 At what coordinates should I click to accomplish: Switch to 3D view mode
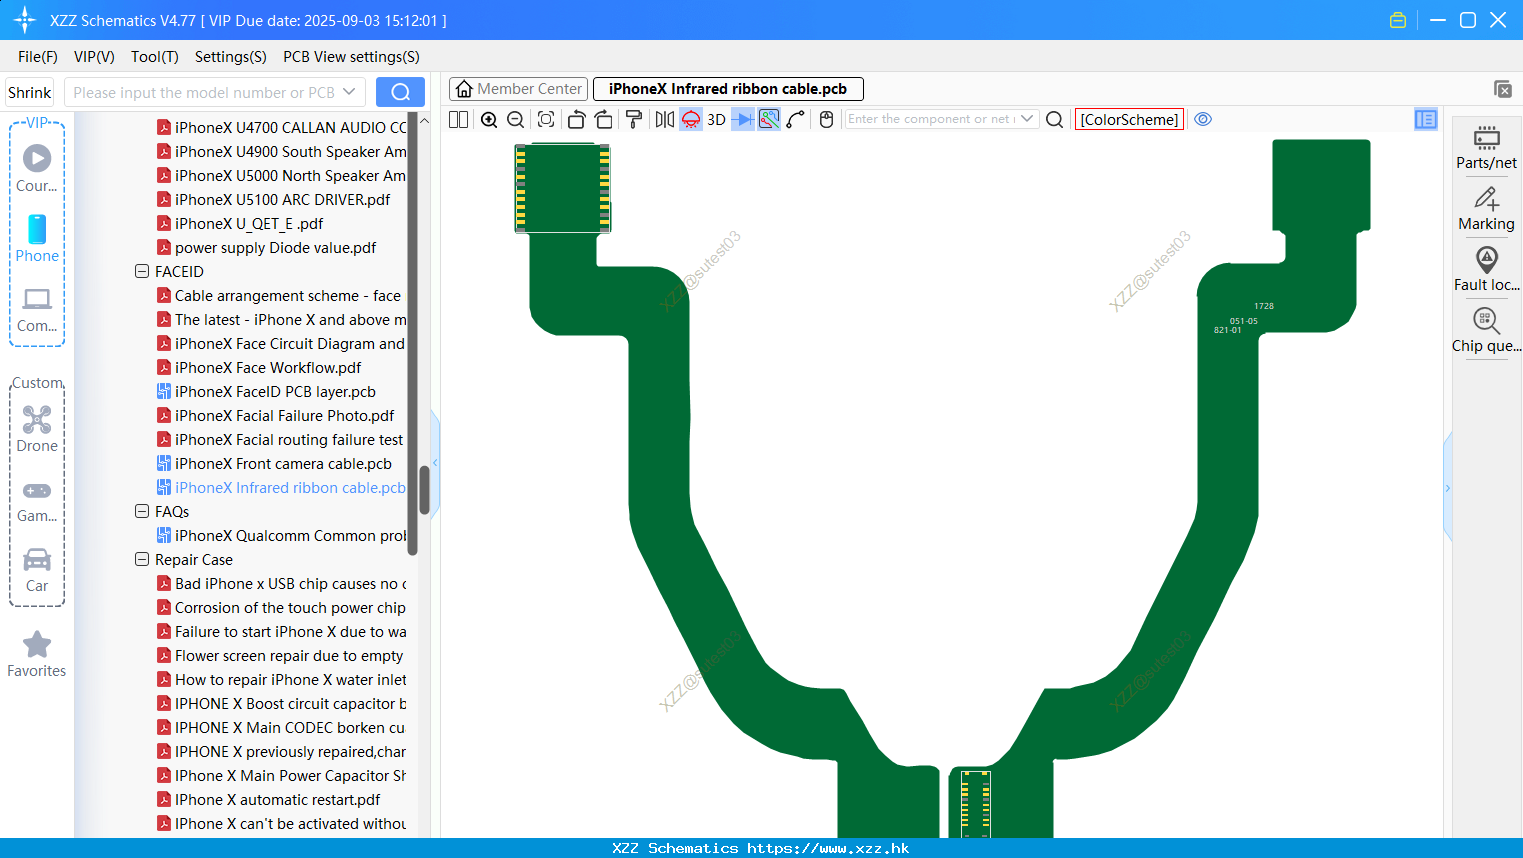point(716,119)
